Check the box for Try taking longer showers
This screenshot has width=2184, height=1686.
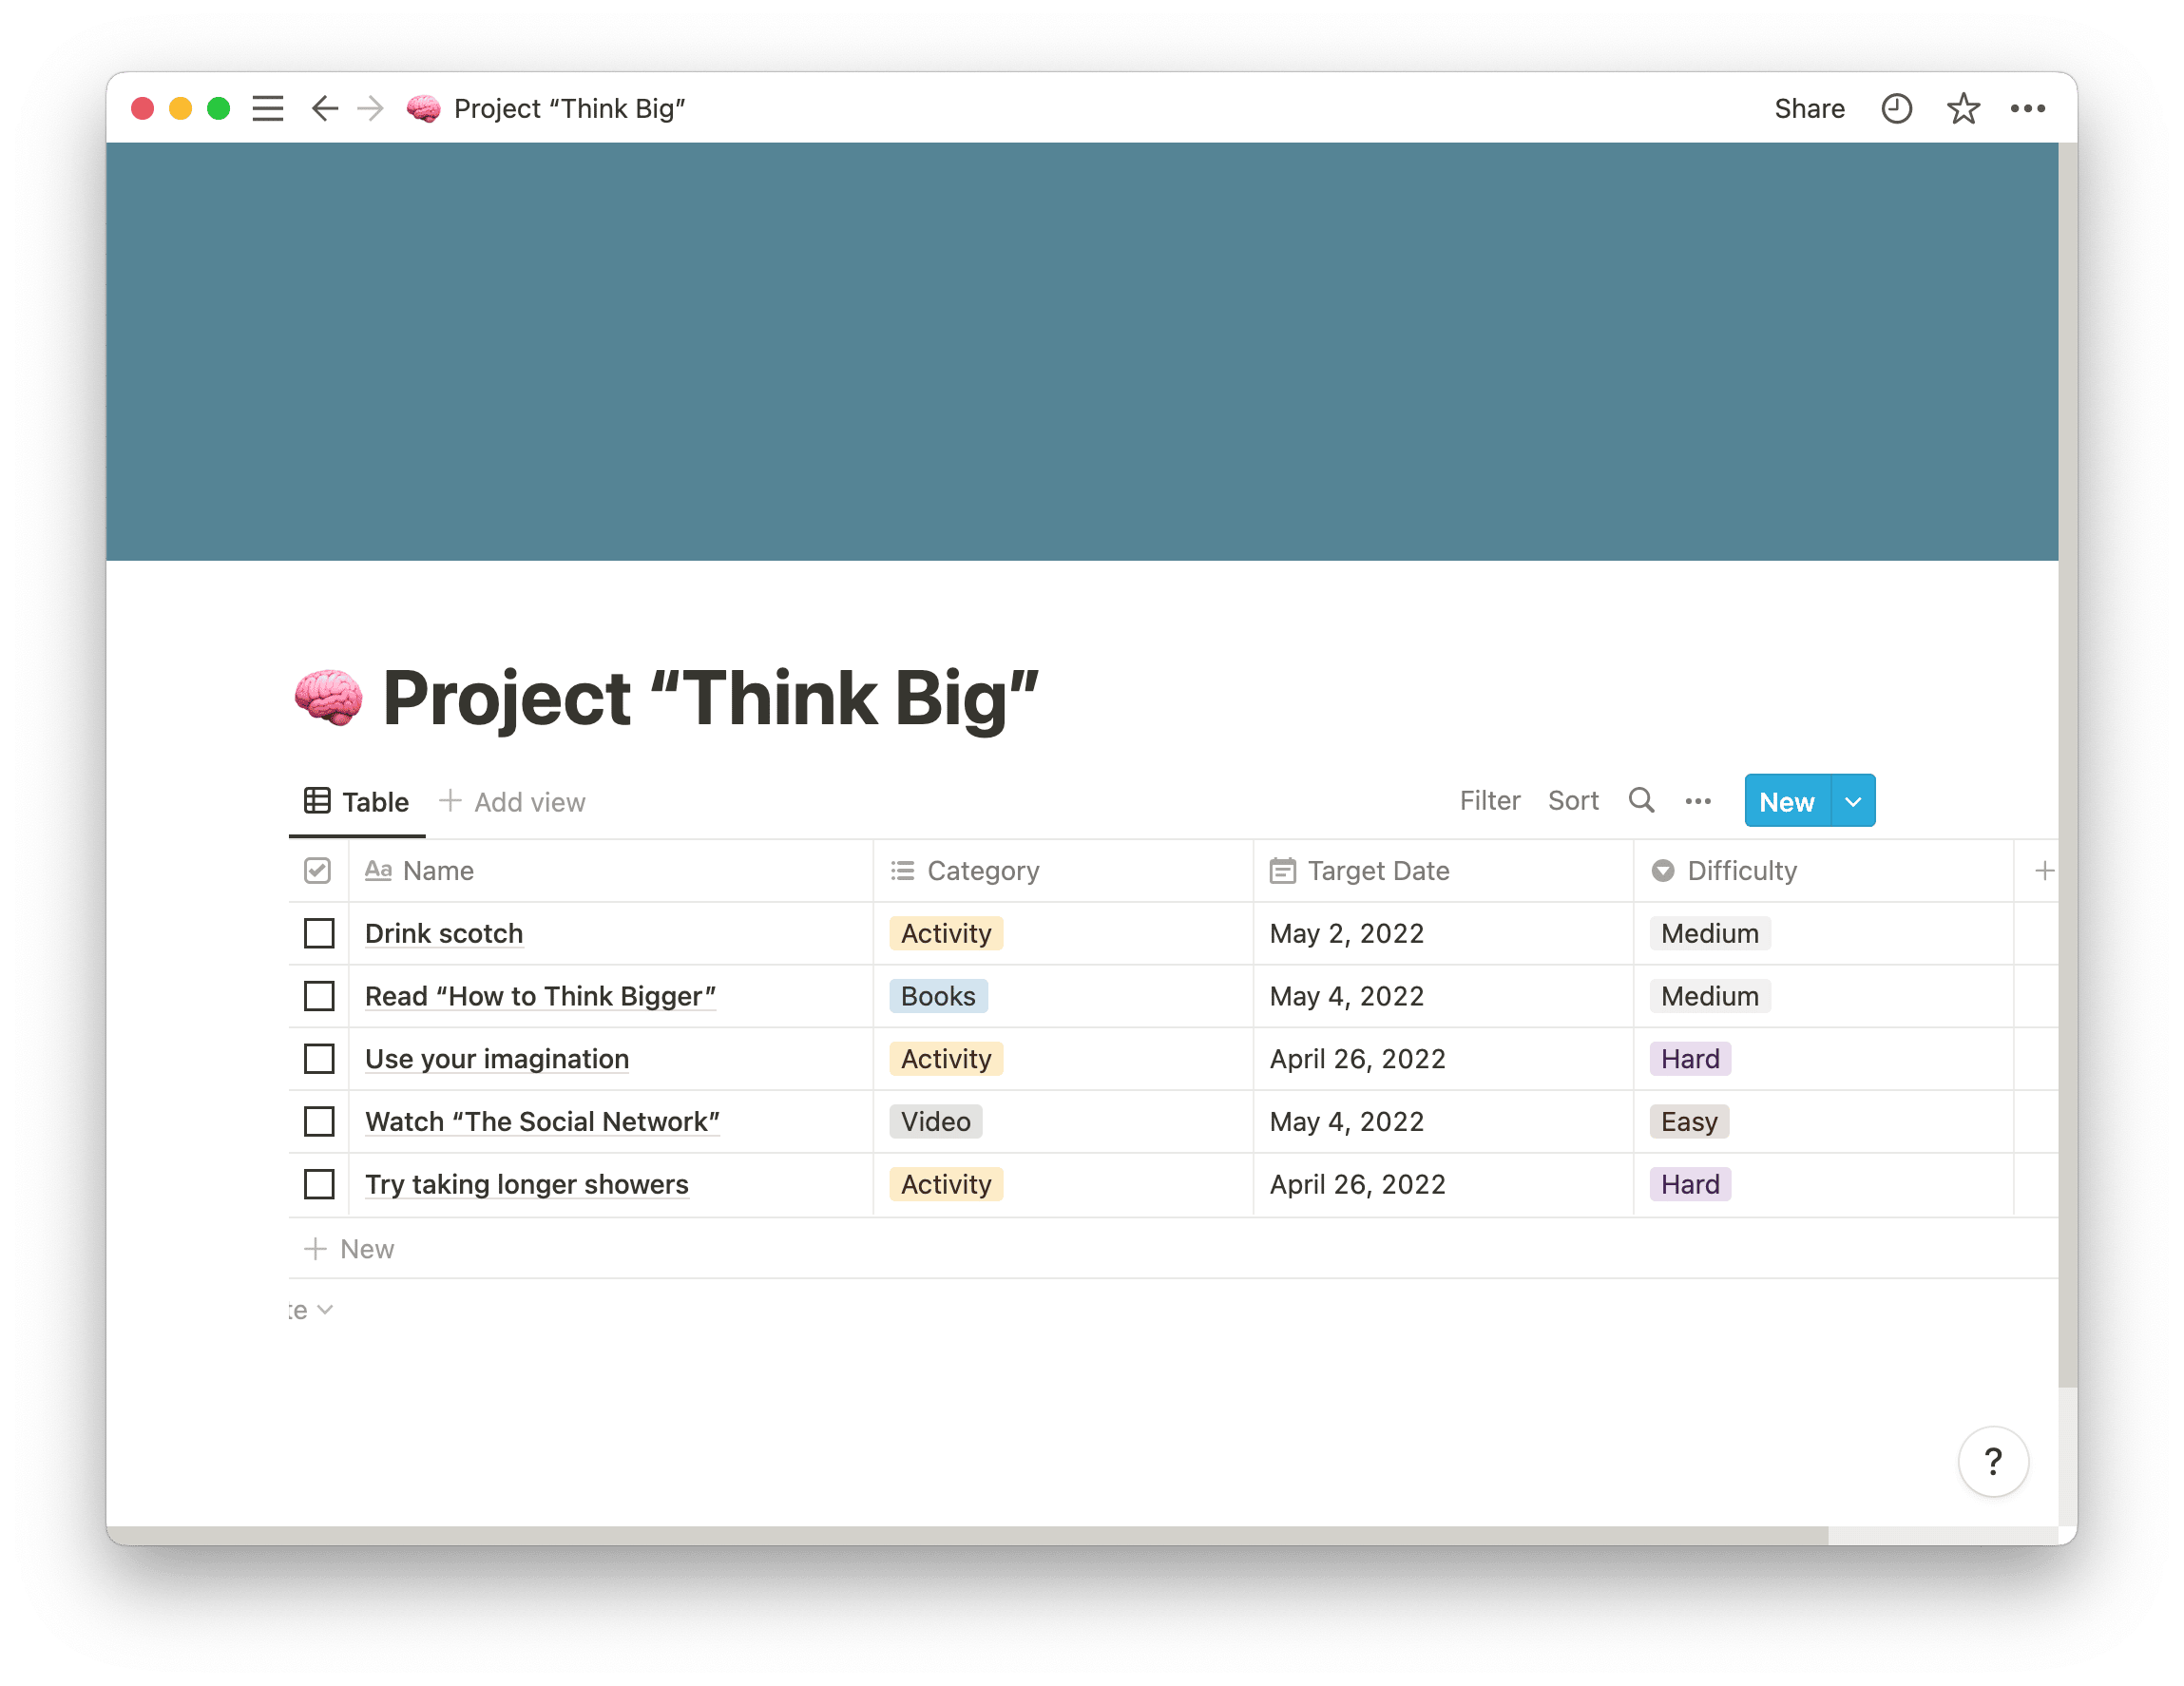pos(319,1184)
